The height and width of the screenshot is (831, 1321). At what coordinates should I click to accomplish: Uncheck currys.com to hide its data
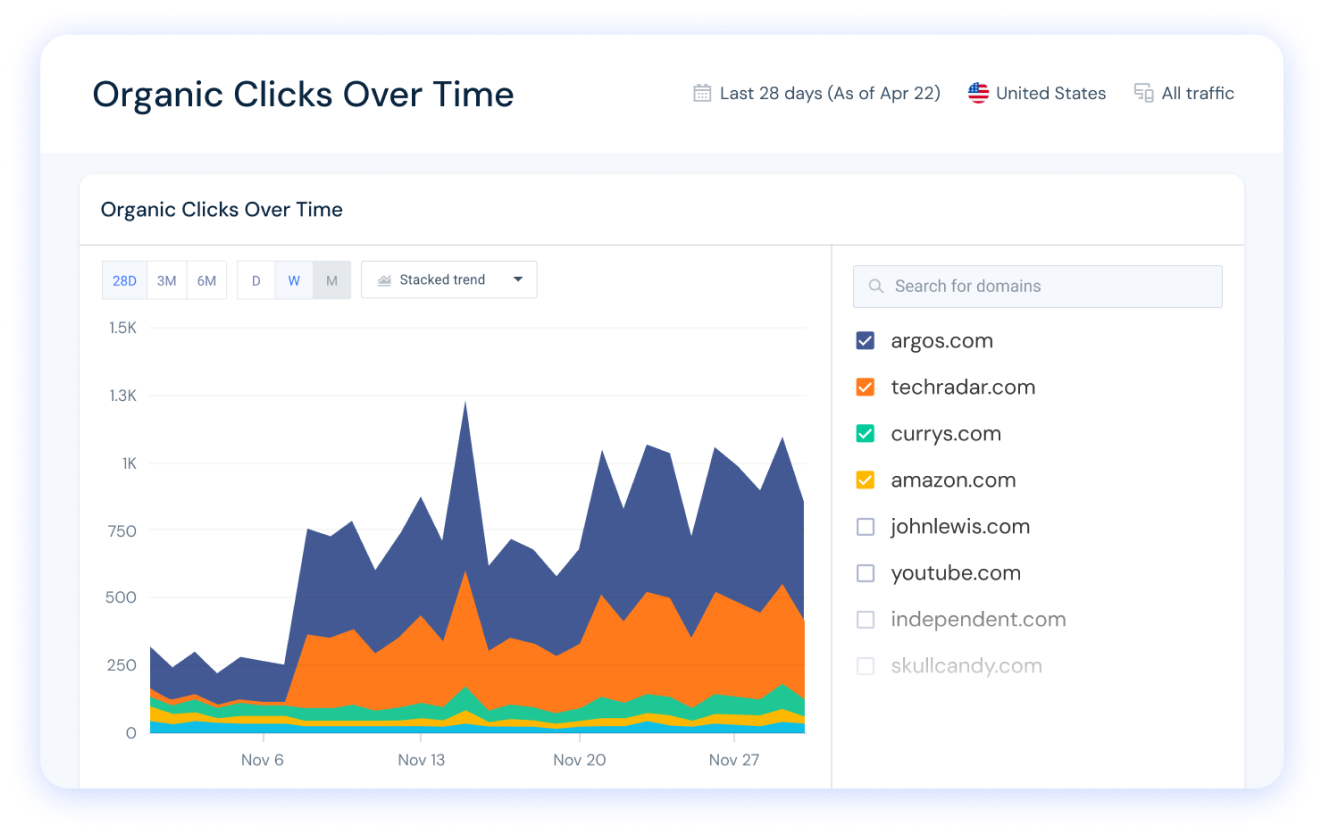click(865, 433)
